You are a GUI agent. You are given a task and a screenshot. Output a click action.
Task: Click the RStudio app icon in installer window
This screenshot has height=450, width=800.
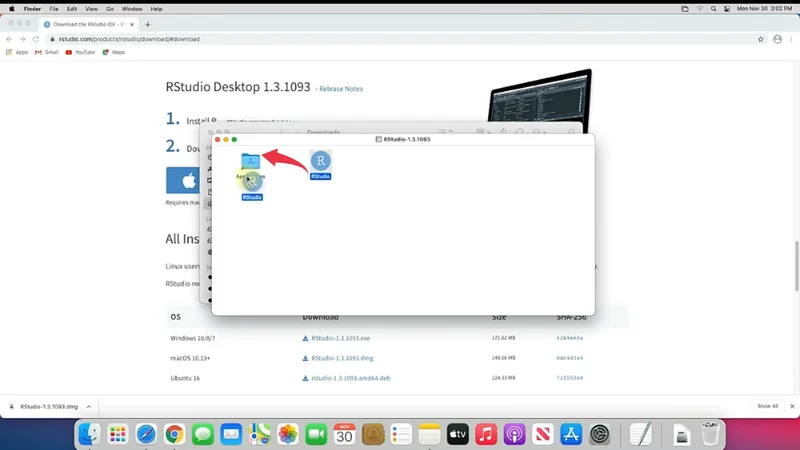tap(320, 161)
